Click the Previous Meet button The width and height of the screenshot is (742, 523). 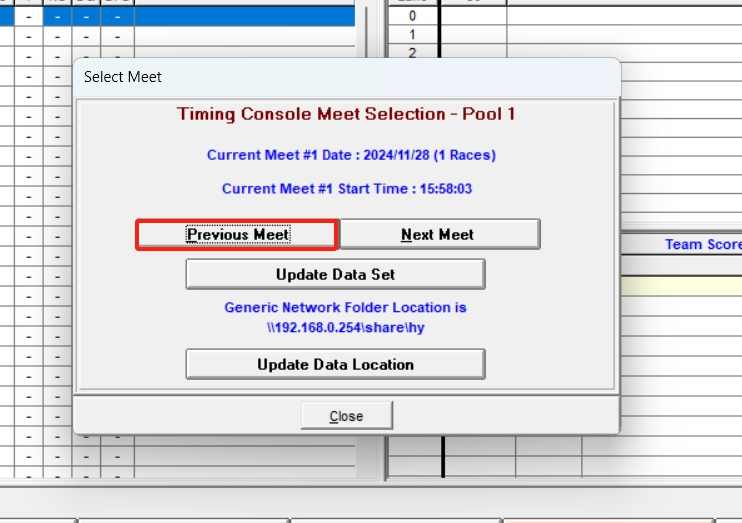click(236, 235)
